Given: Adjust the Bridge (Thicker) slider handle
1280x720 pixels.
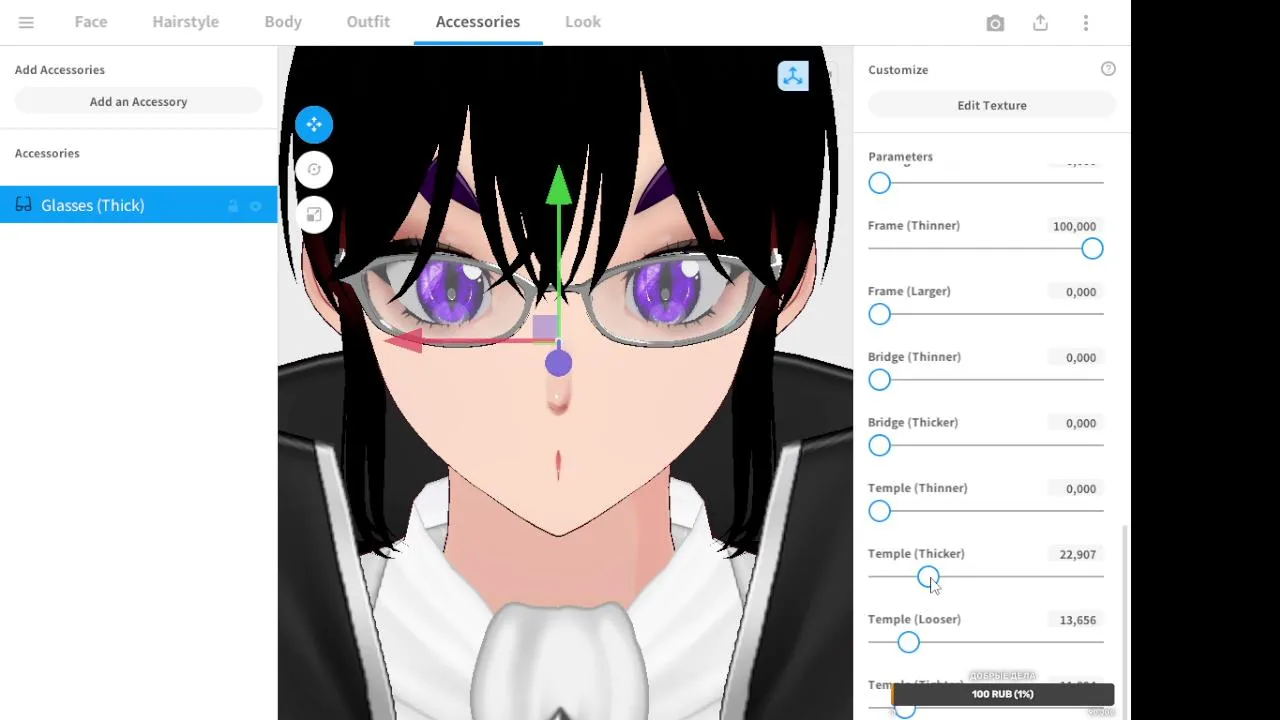Looking at the screenshot, I should [x=879, y=446].
